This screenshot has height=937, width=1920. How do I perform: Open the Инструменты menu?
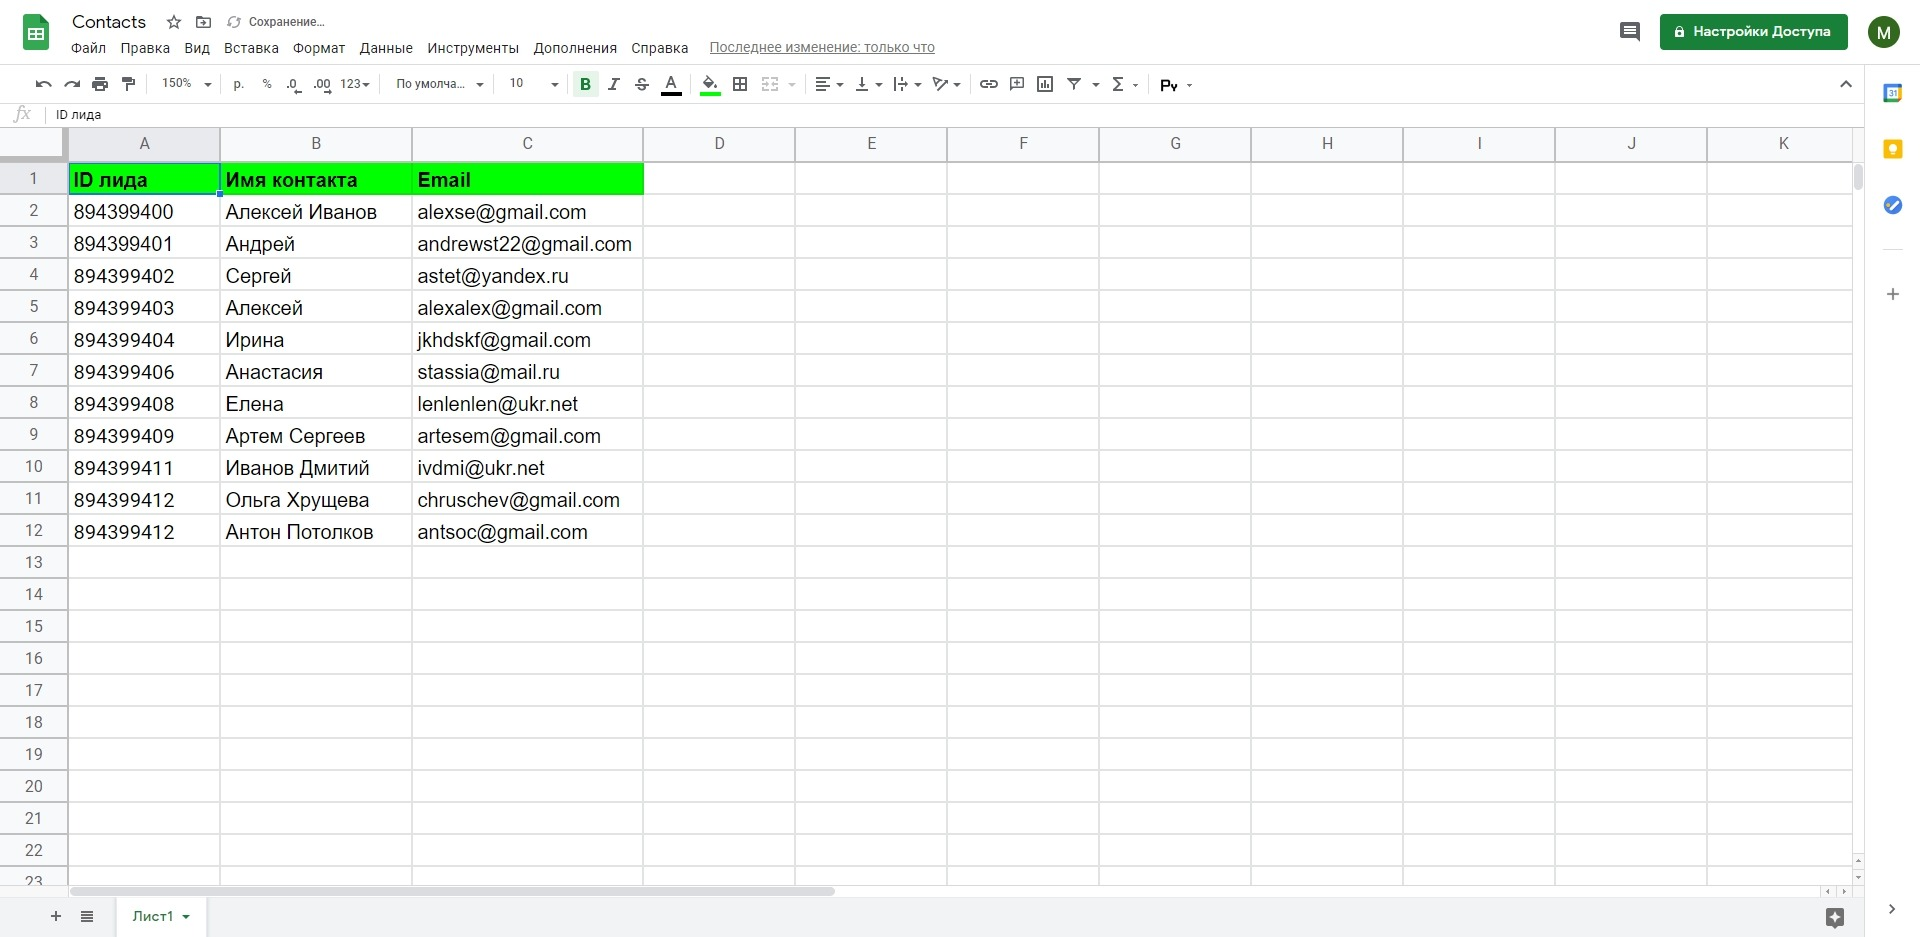coord(473,48)
